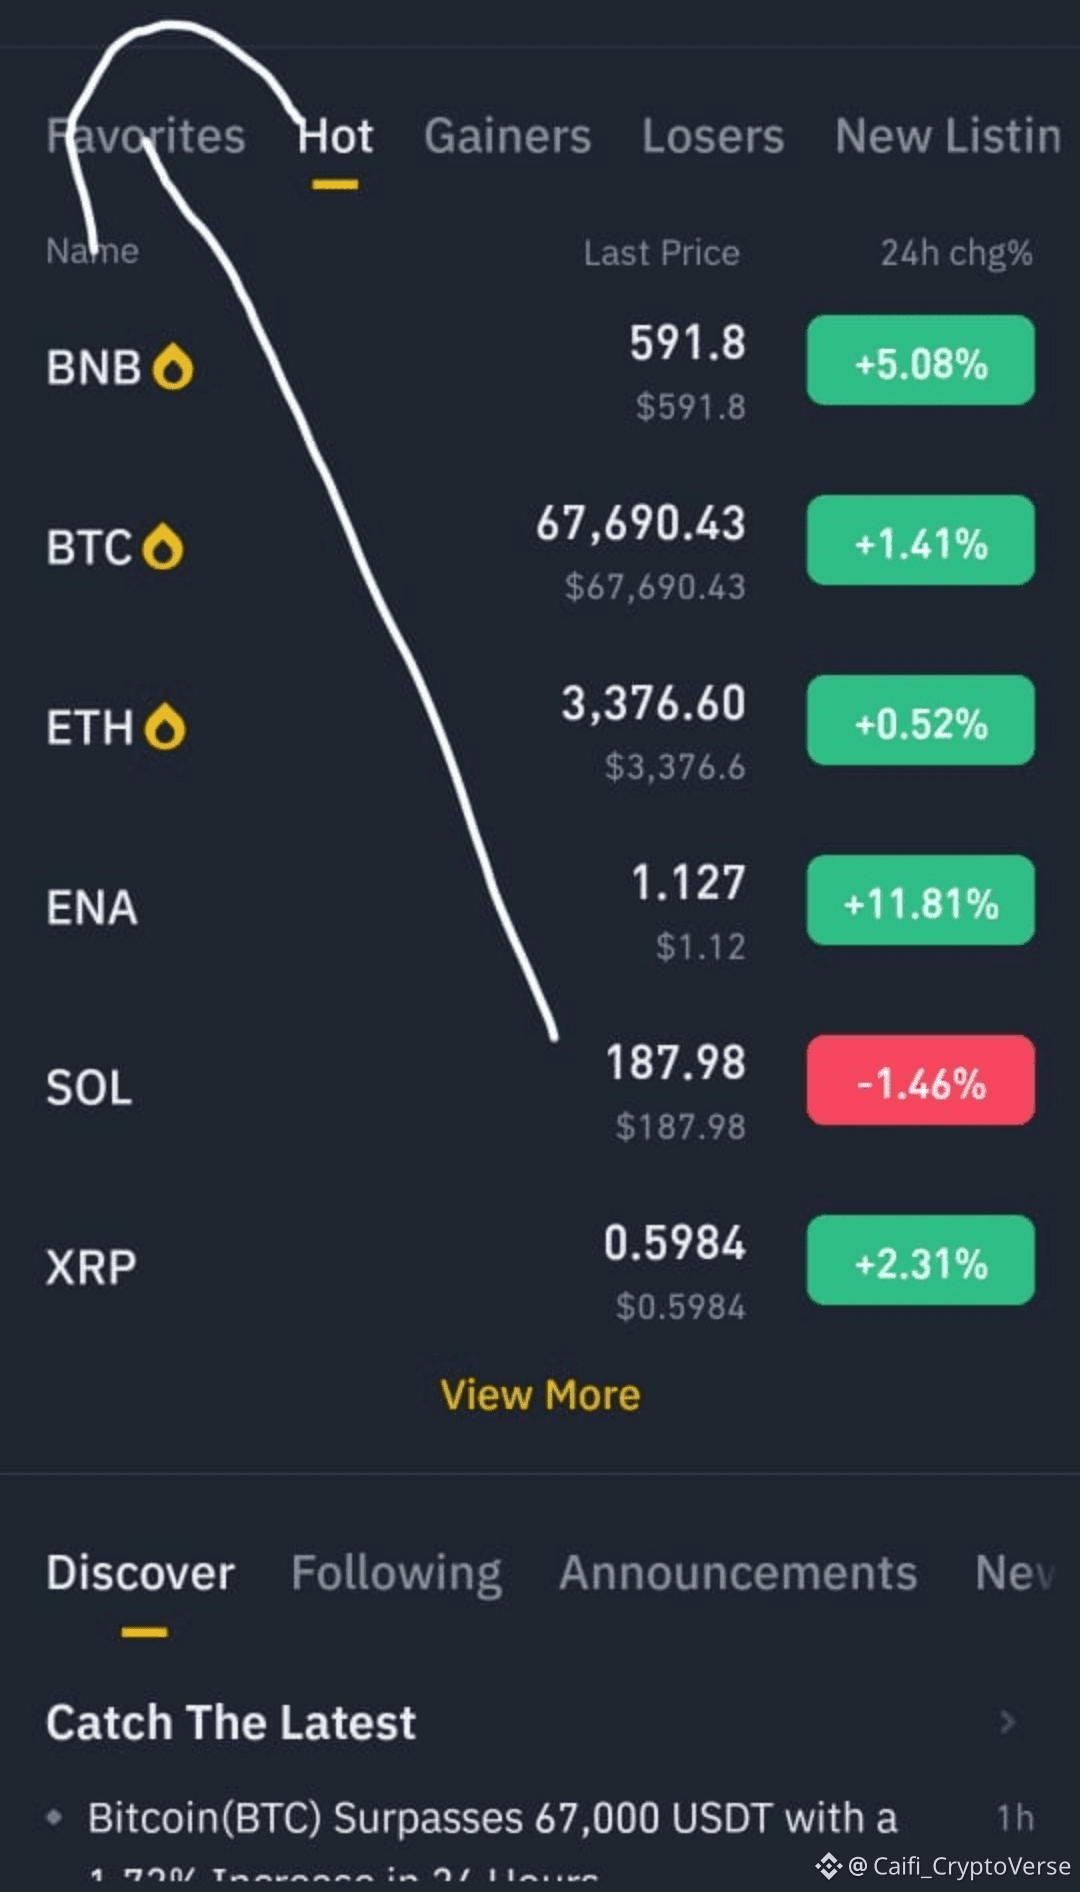This screenshot has height=1892, width=1080.
Task: Tap the BTC hot flame icon
Action: pos(163,547)
